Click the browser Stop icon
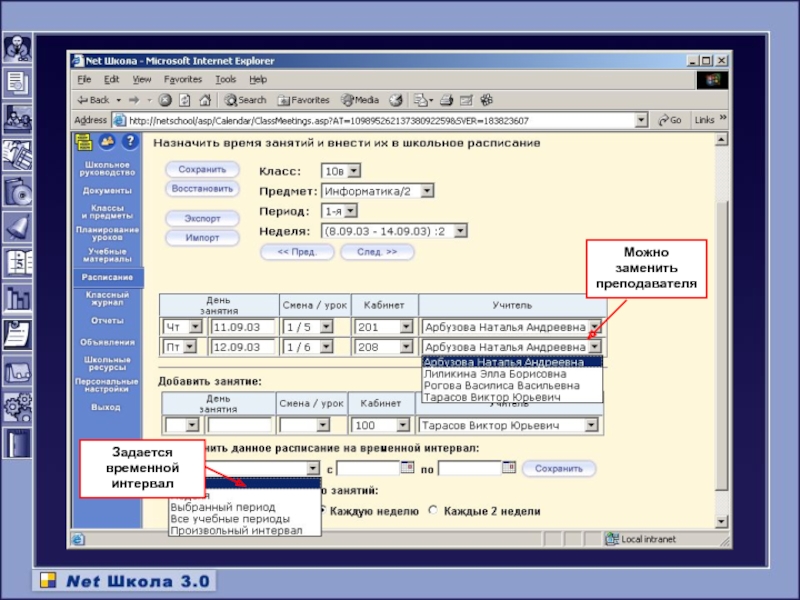Screen dimensions: 800x600 (x=166, y=100)
